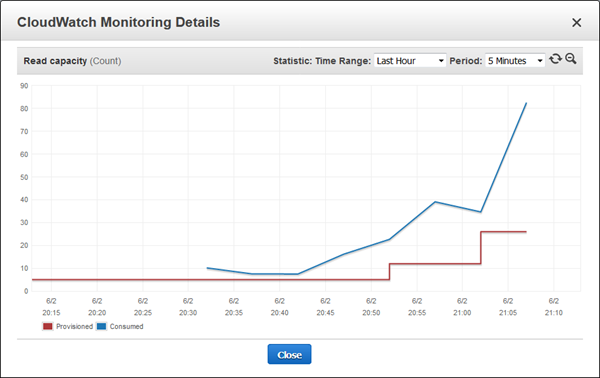
Task: Click the consumed line peak near 21:05
Action: click(x=526, y=103)
